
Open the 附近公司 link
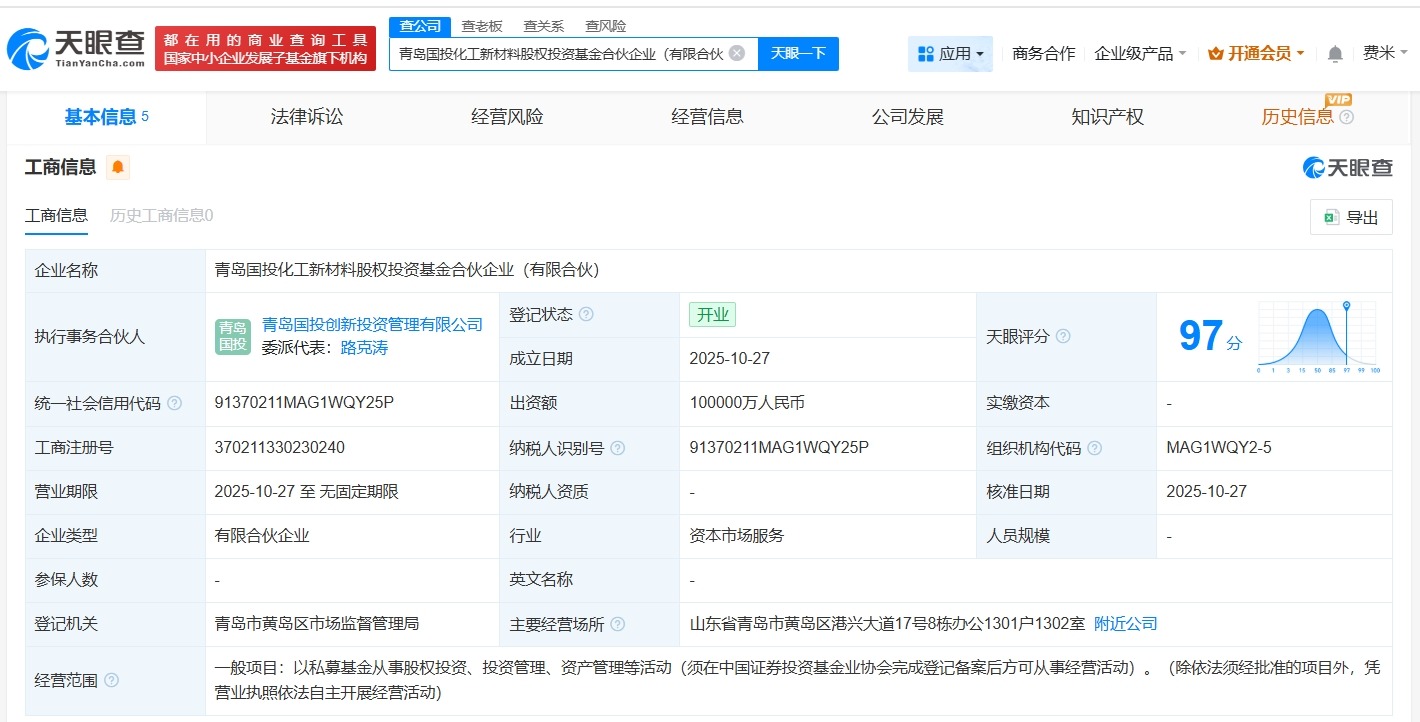coord(1127,623)
